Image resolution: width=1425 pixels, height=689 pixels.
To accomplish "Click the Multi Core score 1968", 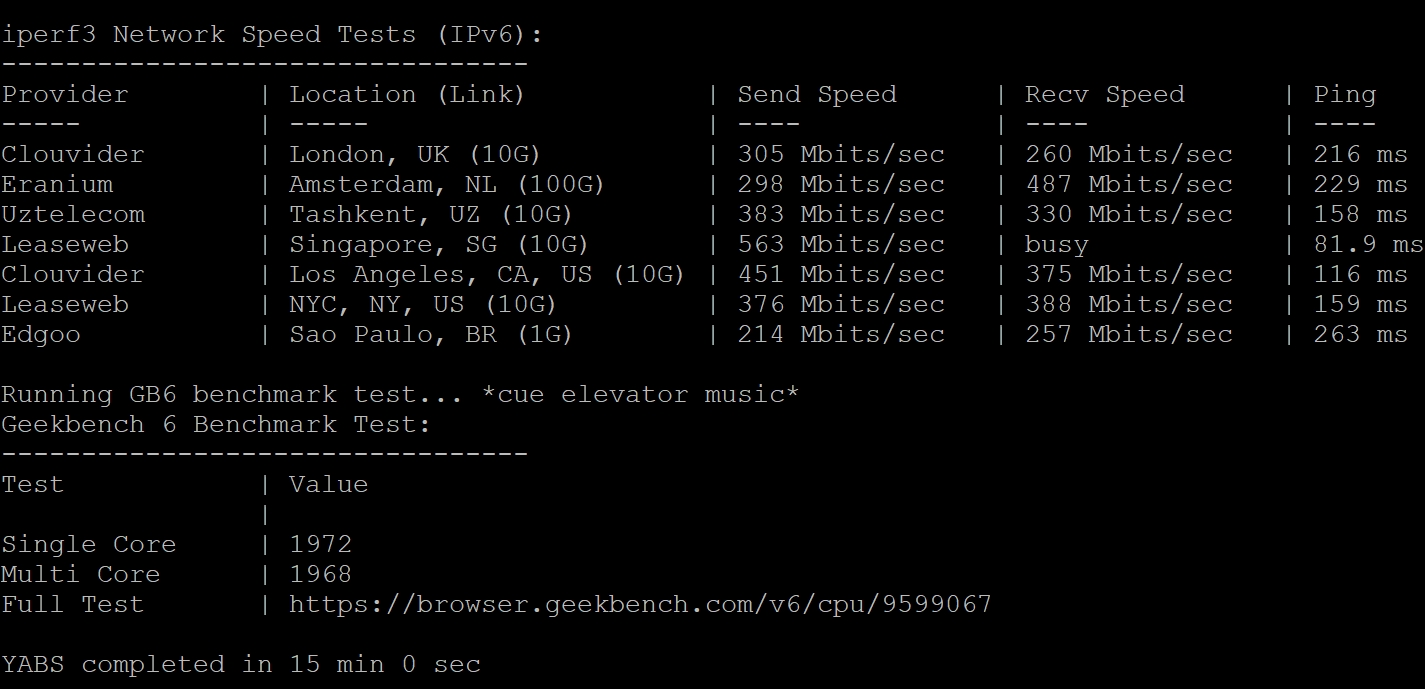I will [x=321, y=574].
